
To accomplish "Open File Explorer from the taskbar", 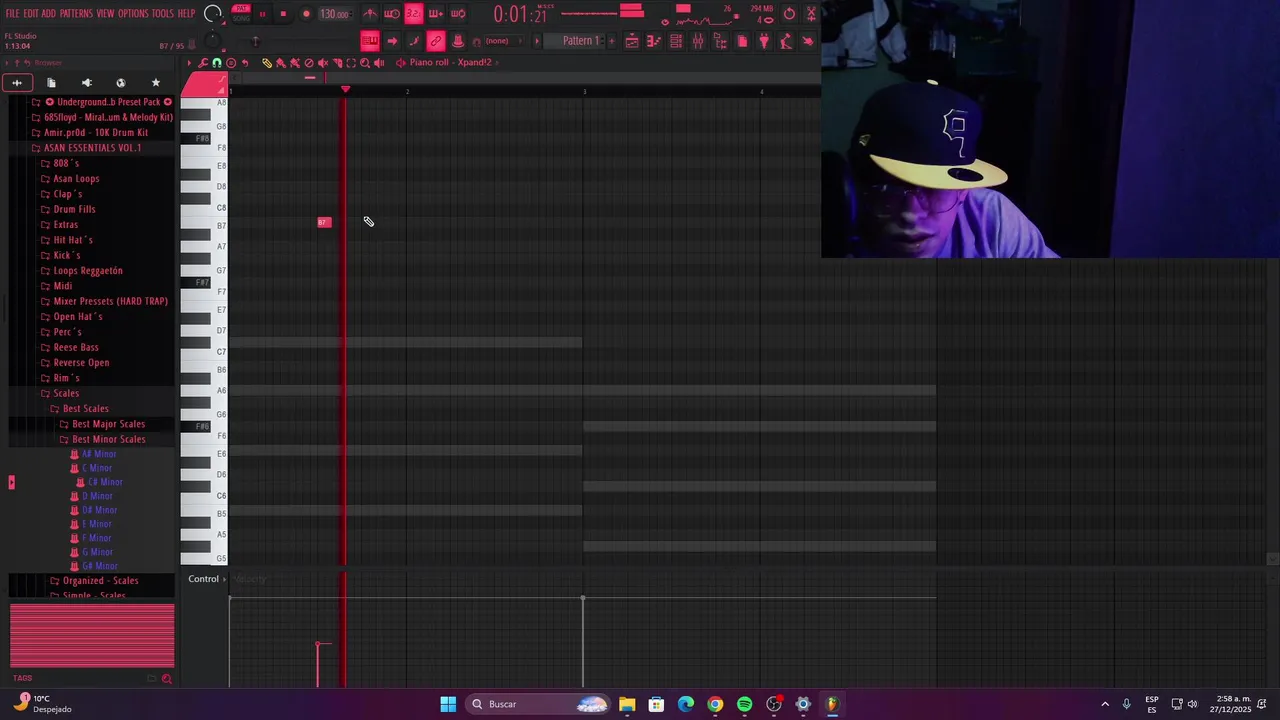I will (x=627, y=704).
